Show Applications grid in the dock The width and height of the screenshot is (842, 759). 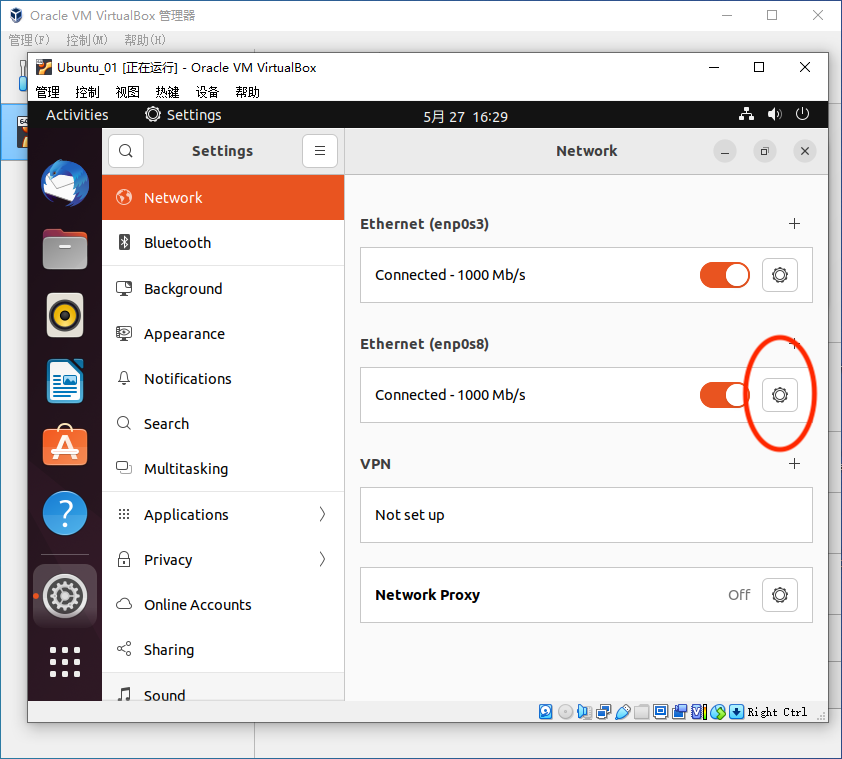click(65, 662)
